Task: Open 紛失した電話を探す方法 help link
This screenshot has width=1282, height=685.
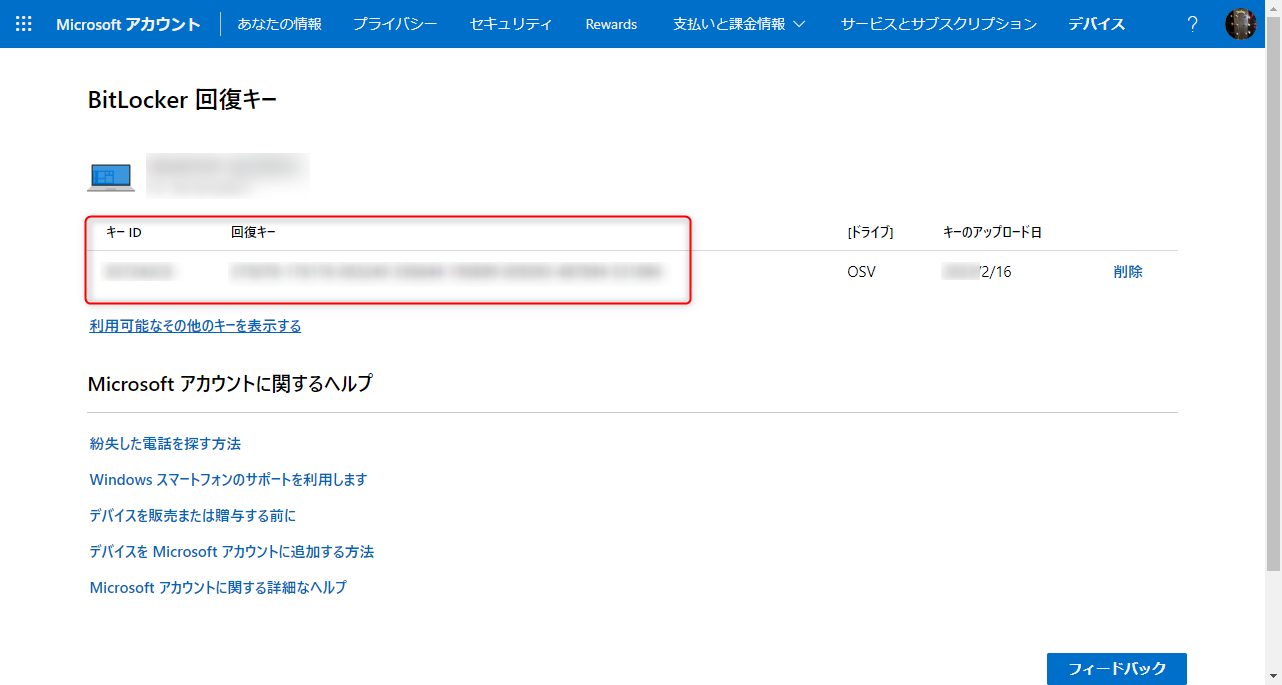Action: click(x=165, y=443)
